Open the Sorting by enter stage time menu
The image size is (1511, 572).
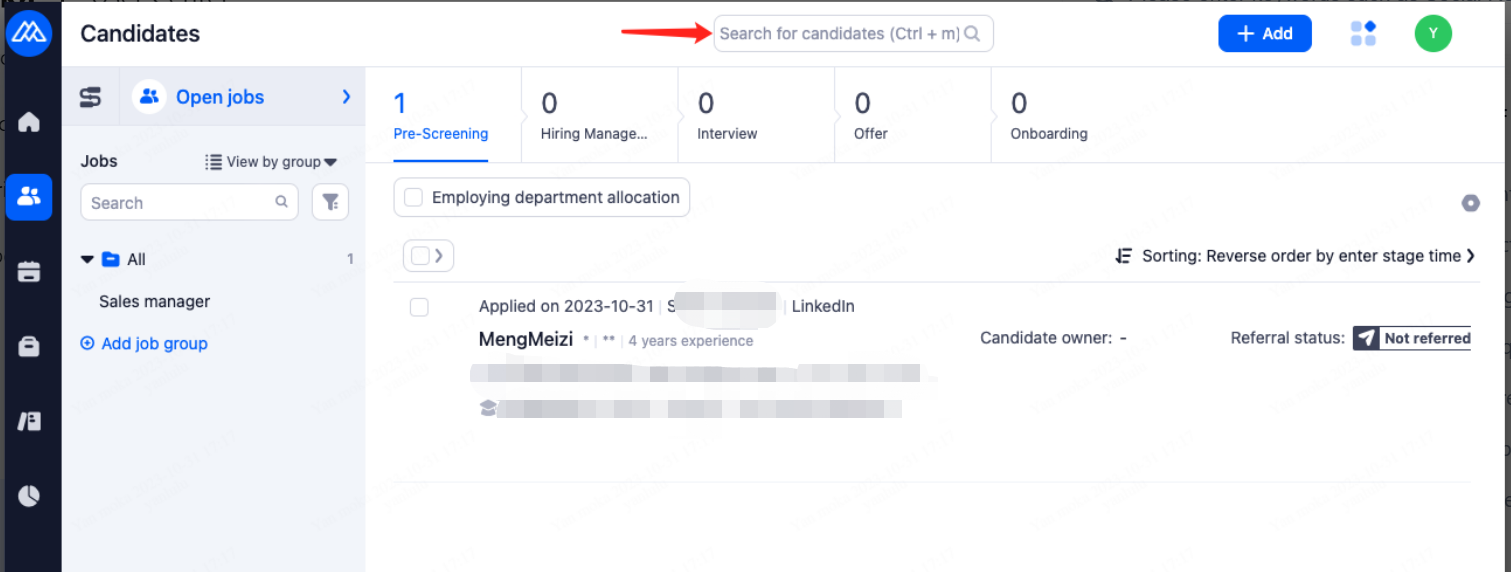pyautogui.click(x=1295, y=256)
